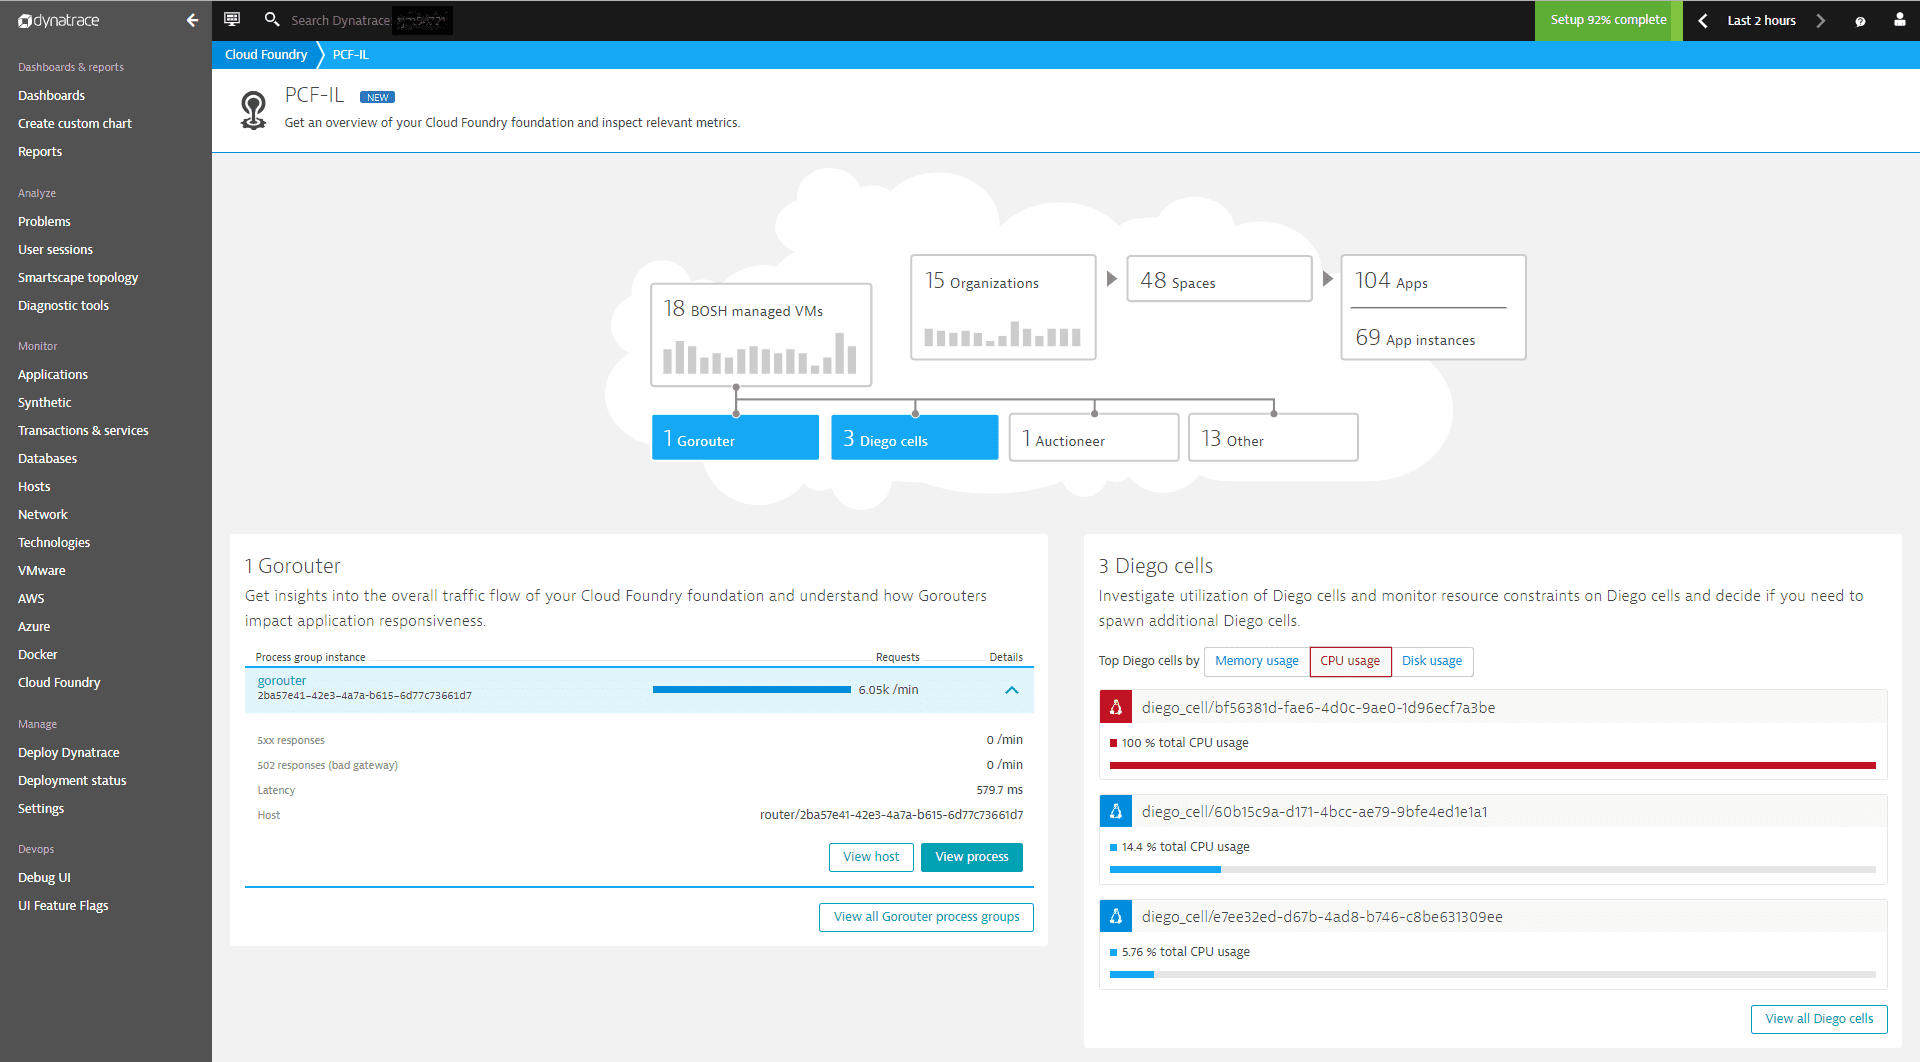Click View host button
Viewport: 1920px width, 1062px height.
pyautogui.click(x=871, y=857)
